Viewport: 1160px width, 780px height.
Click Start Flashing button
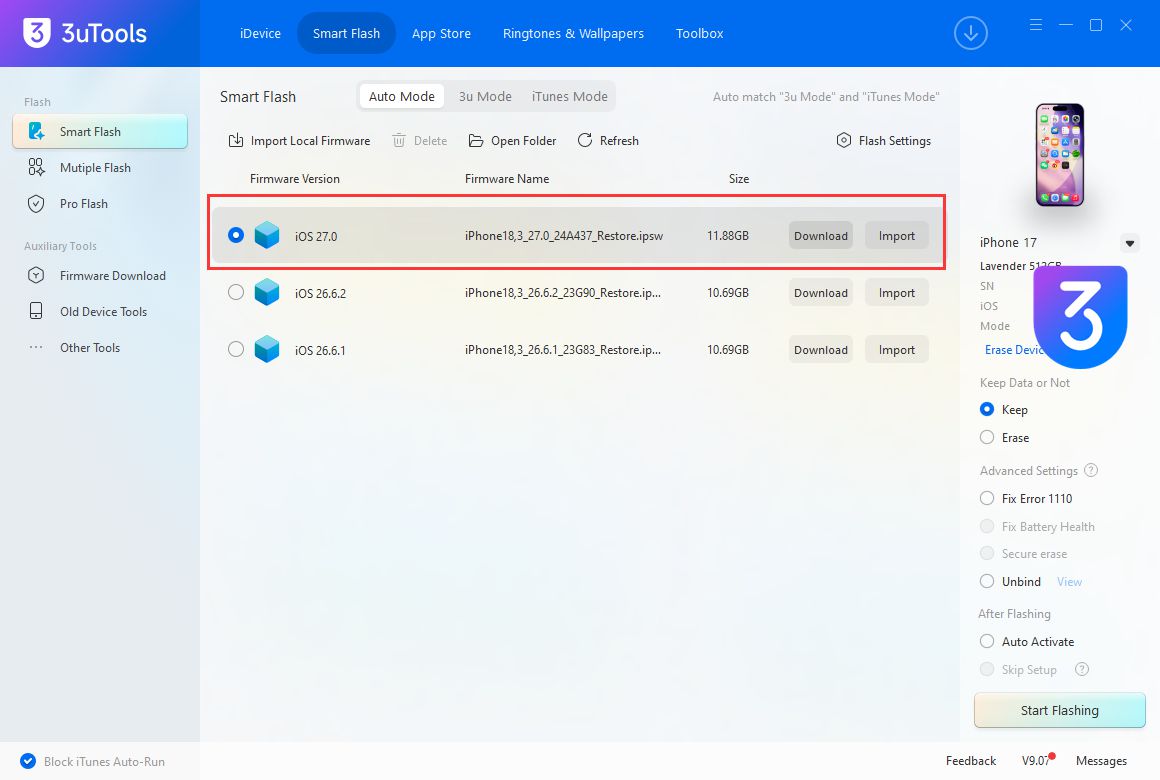click(1059, 710)
